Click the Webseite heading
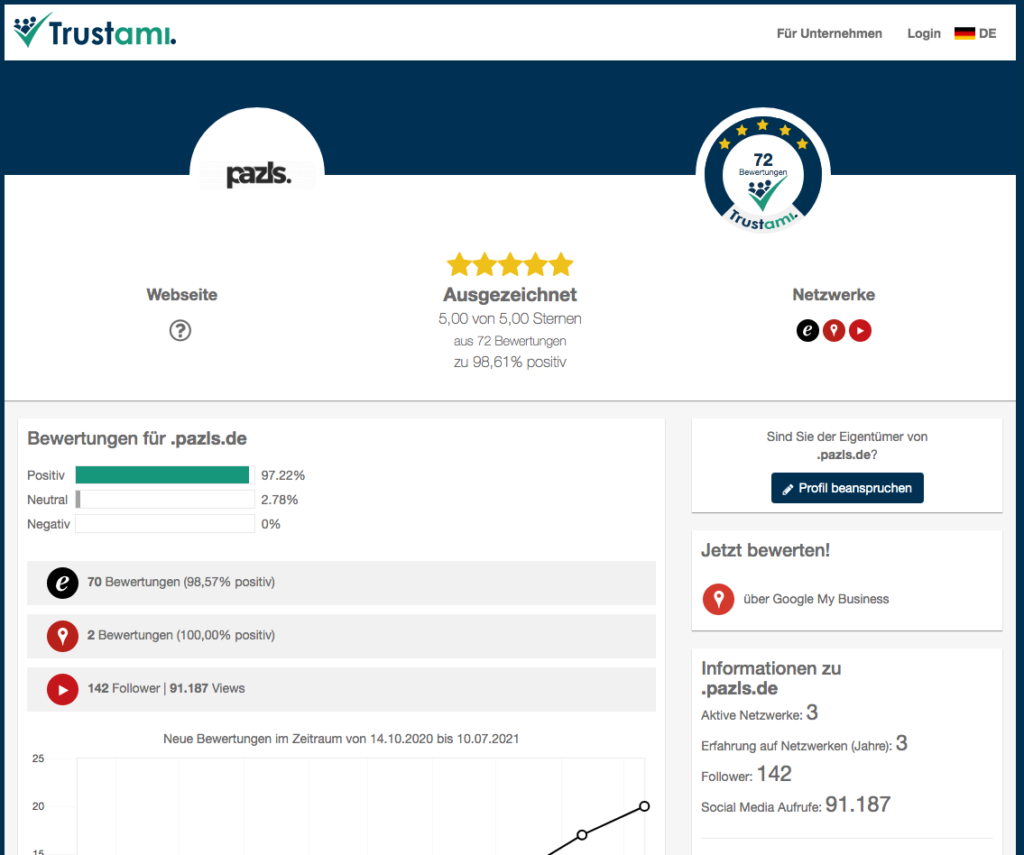This screenshot has height=855, width=1024. 182,295
